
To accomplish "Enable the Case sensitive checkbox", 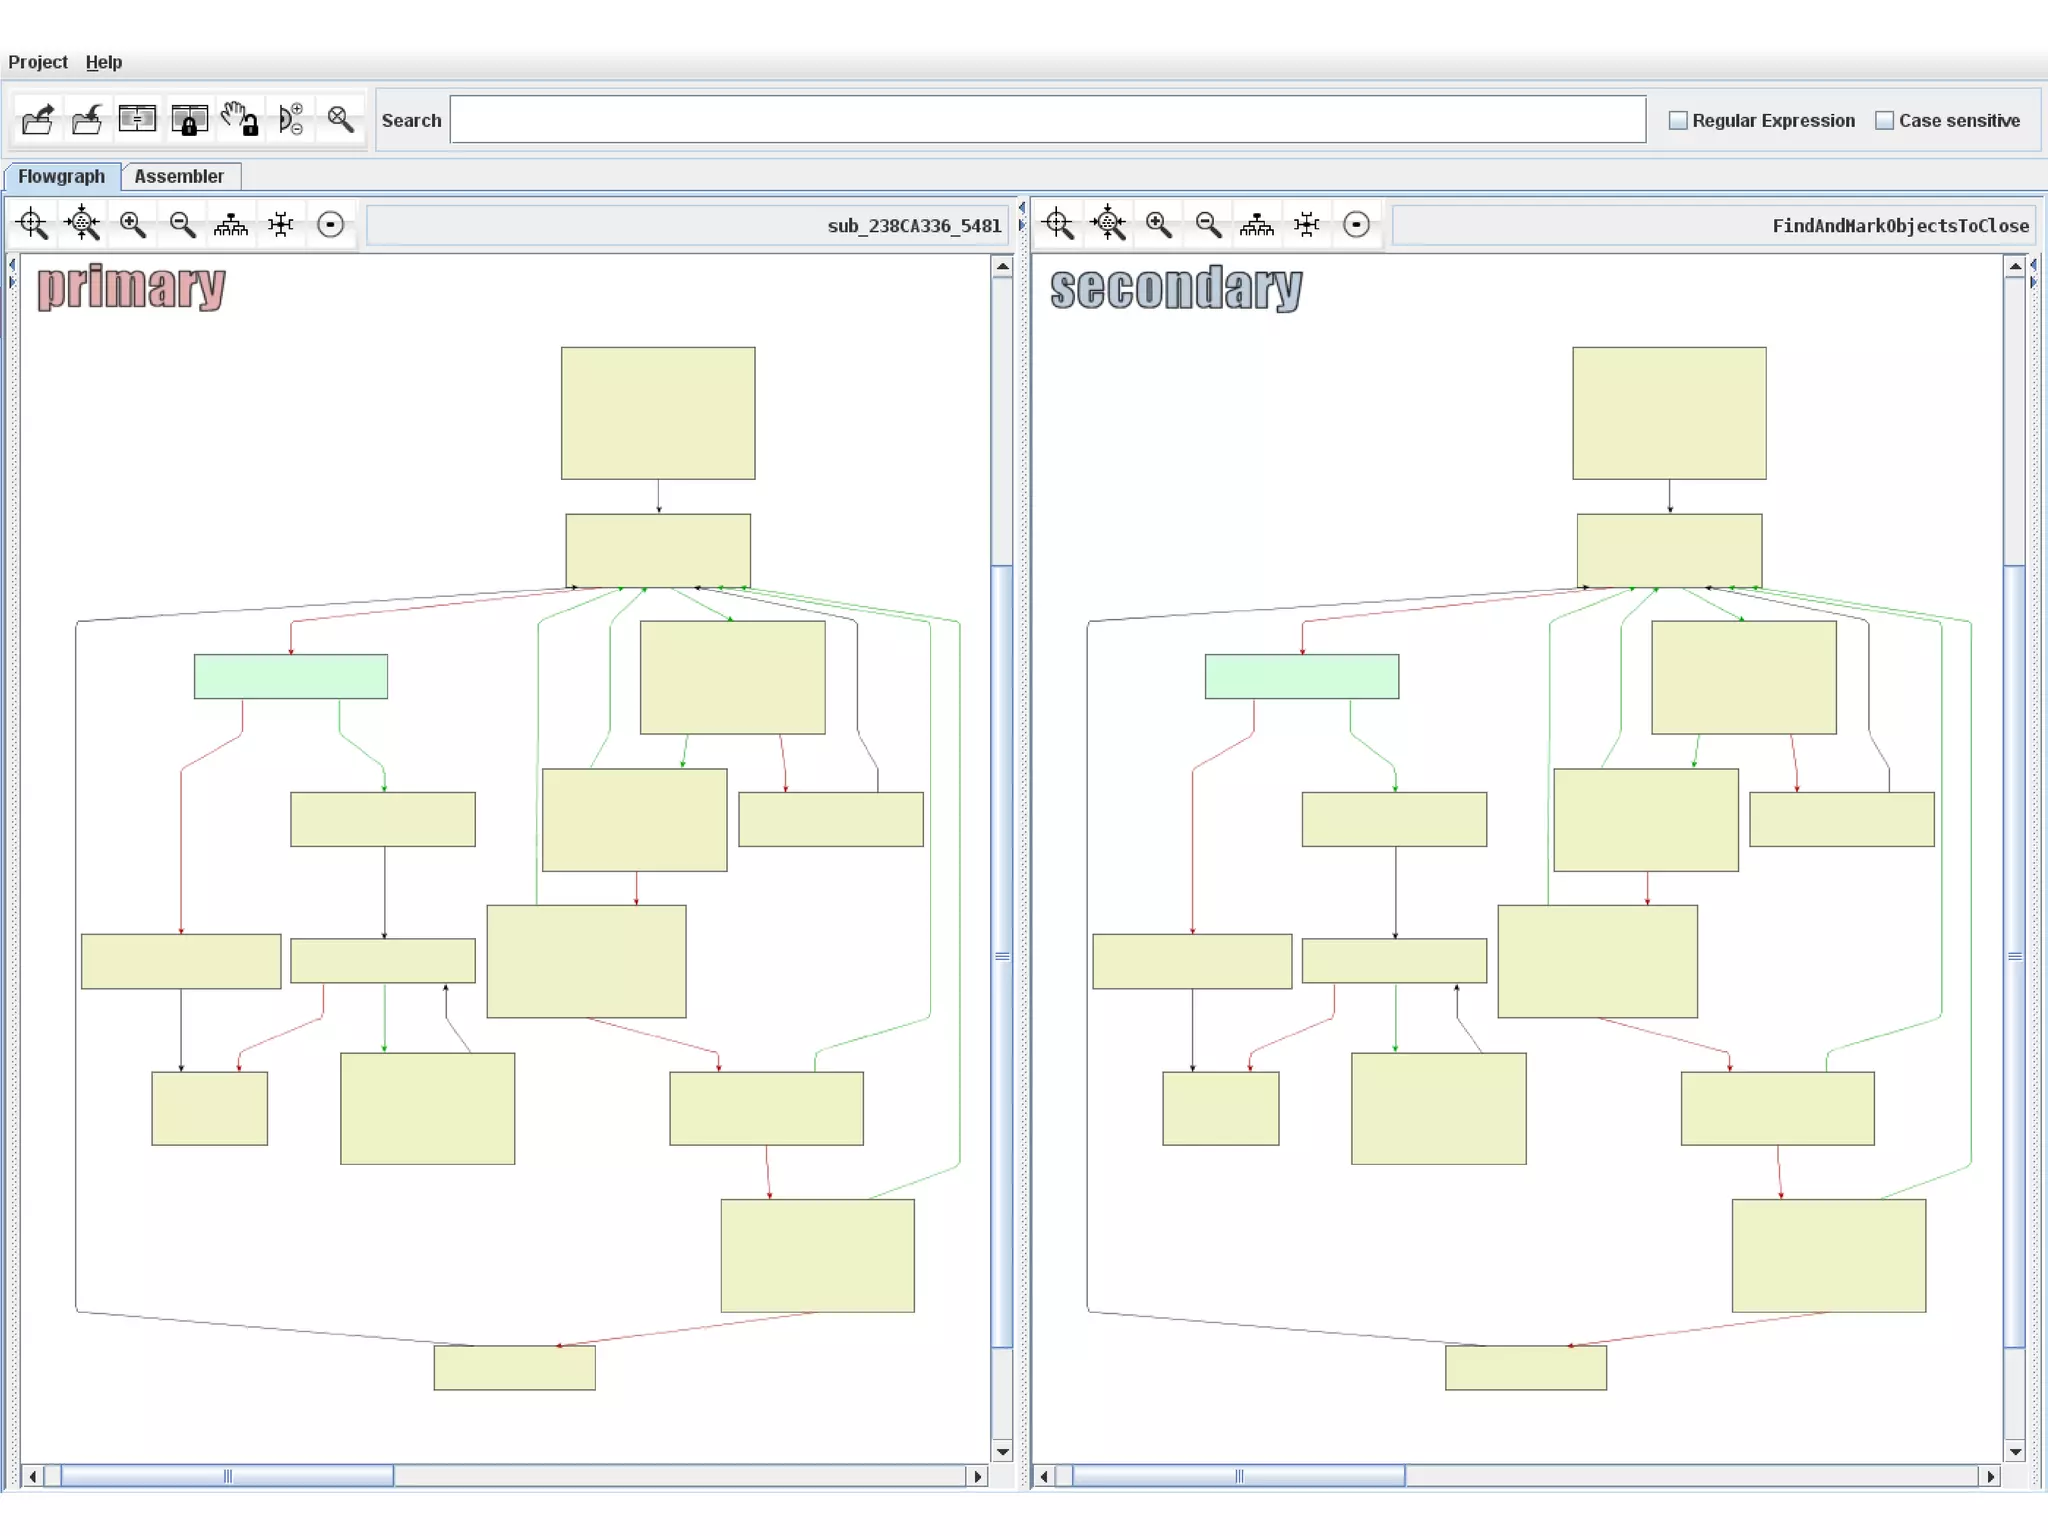I will click(x=1884, y=121).
